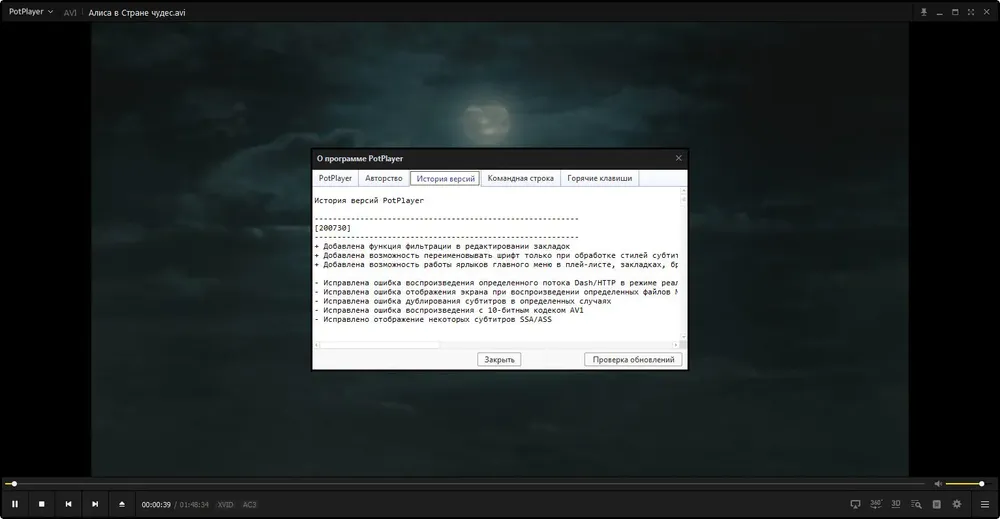Image resolution: width=1000 pixels, height=519 pixels.
Task: Click line 'Добавлена функция фильтрации в редактировании закладок'
Action: [x=442, y=246]
